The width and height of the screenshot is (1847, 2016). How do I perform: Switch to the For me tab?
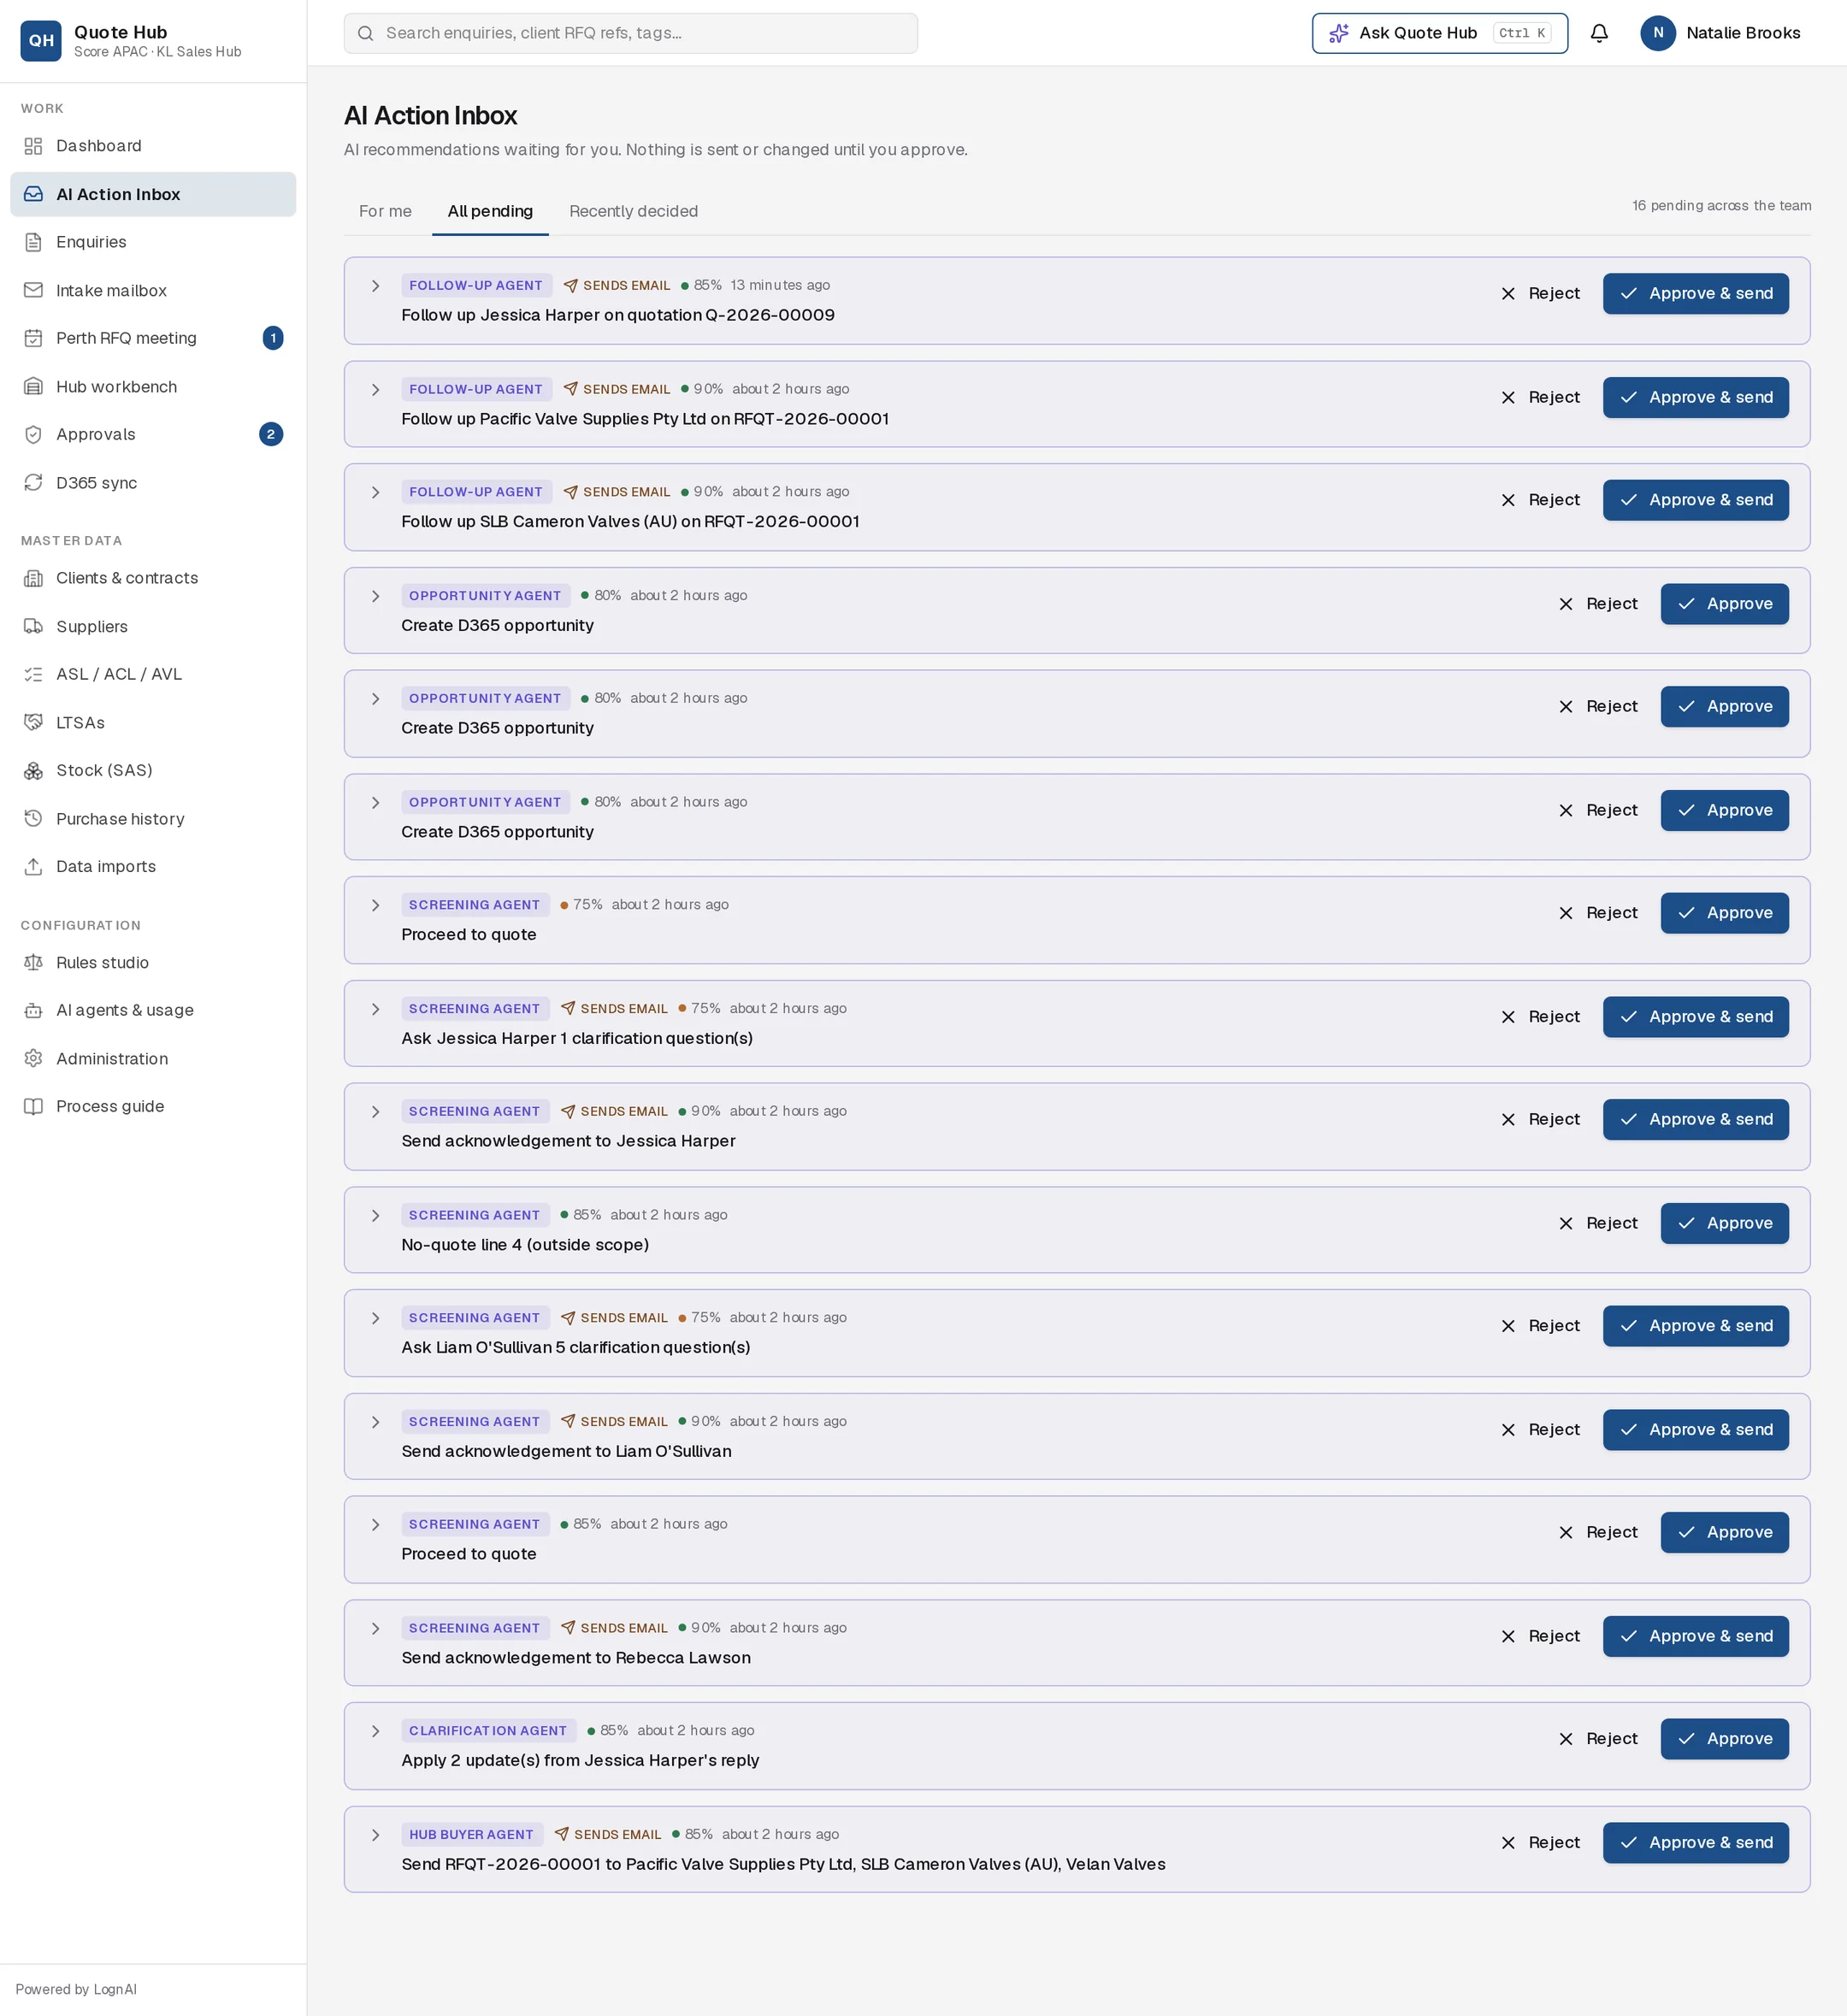[x=385, y=211]
